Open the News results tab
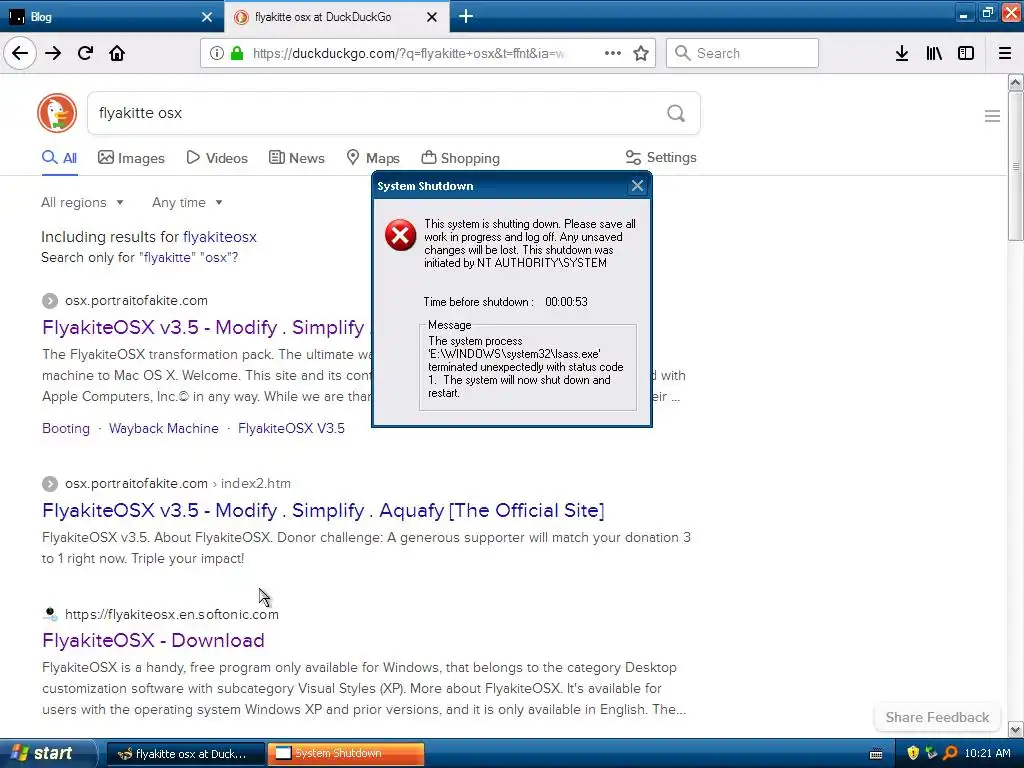 coord(297,158)
